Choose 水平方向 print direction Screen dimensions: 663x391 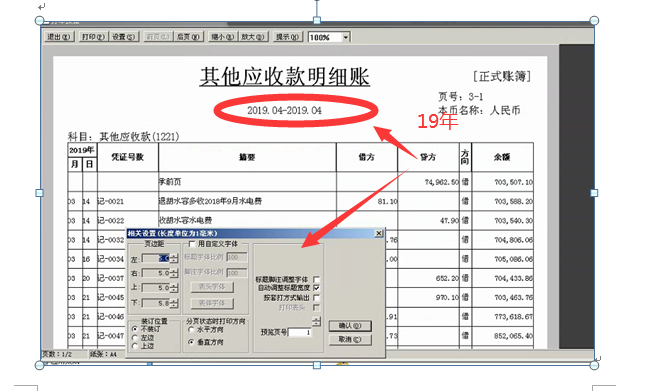click(191, 329)
